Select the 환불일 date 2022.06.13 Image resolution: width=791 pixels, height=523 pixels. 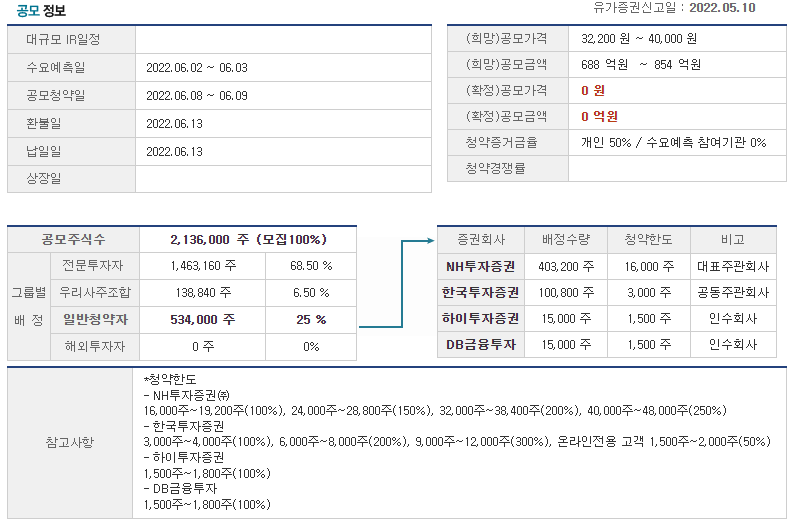coord(174,124)
